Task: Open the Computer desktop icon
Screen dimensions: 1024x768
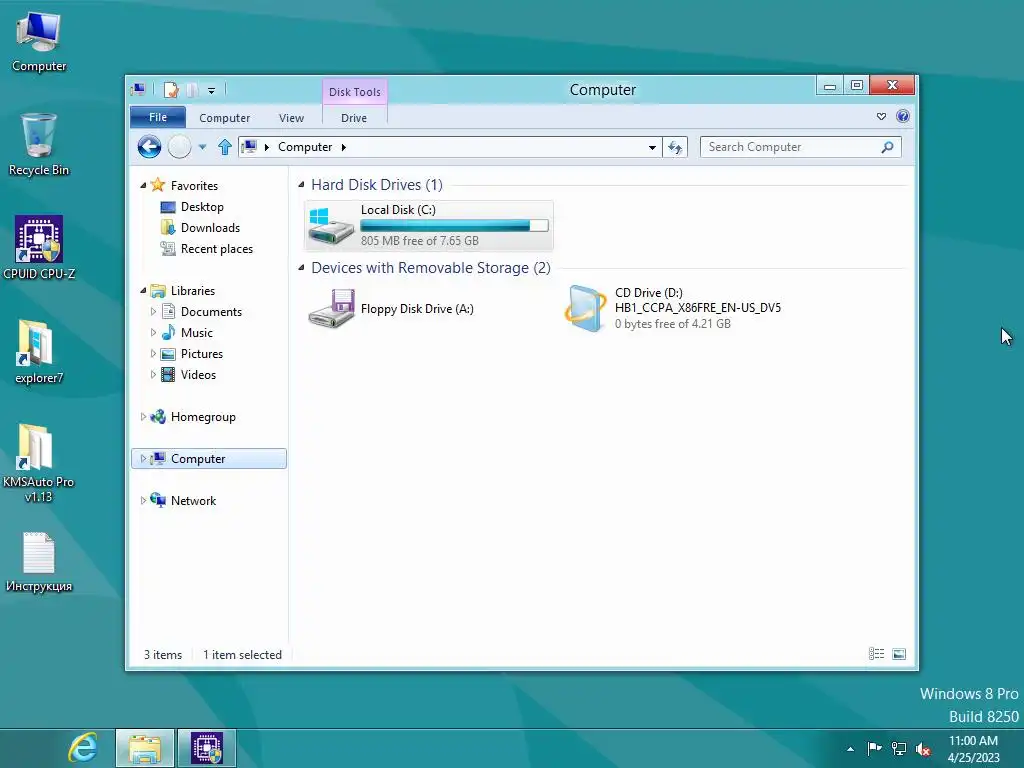Action: (x=39, y=42)
